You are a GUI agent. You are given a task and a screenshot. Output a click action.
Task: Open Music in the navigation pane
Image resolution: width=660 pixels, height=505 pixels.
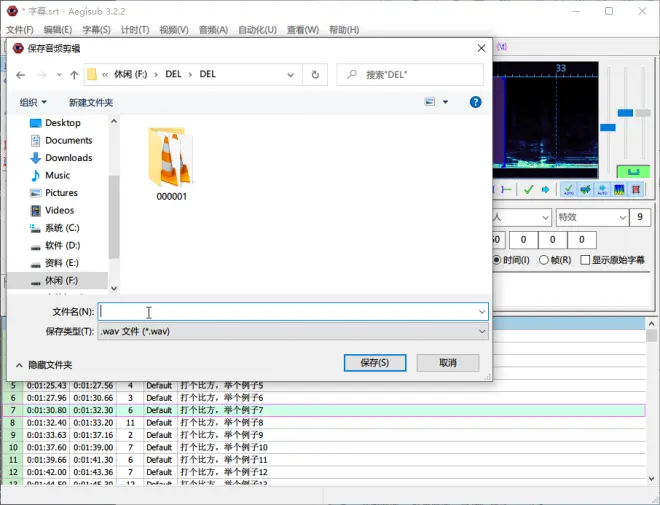(58, 175)
